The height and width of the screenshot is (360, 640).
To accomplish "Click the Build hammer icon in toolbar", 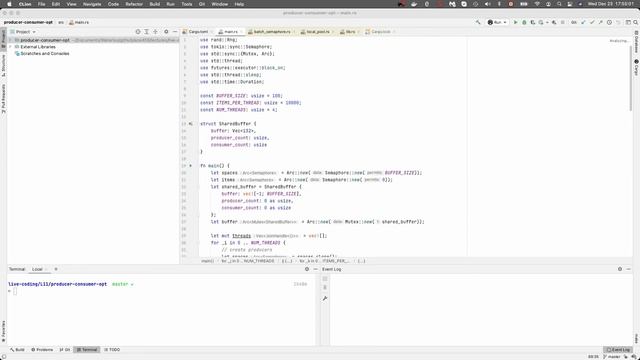I will coord(478,22).
